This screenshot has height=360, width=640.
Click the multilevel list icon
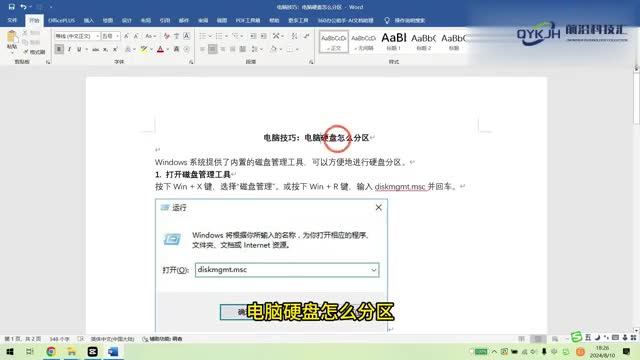coord(235,36)
